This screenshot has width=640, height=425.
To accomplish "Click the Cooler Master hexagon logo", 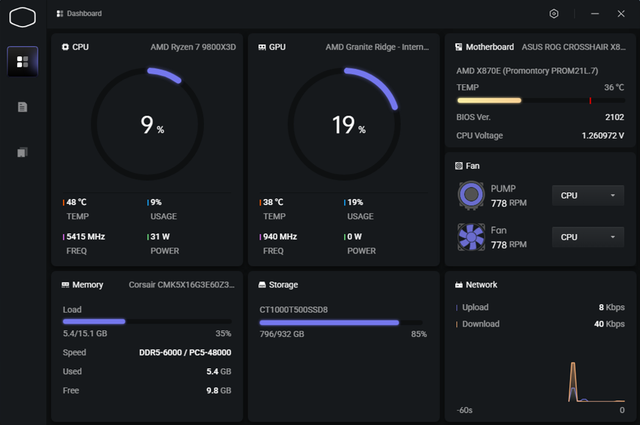I will click(22, 16).
